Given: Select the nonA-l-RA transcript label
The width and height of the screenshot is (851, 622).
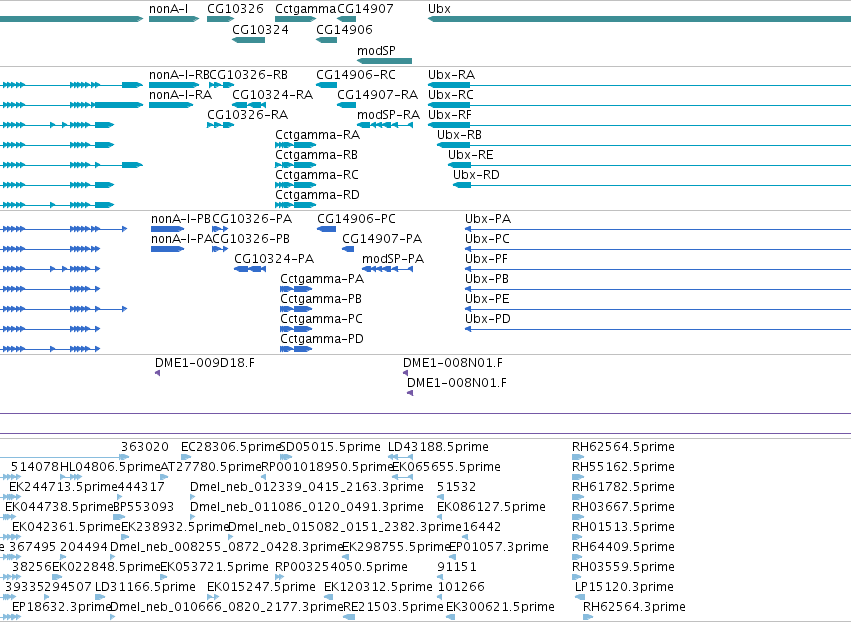Looking at the screenshot, I should coord(180,94).
